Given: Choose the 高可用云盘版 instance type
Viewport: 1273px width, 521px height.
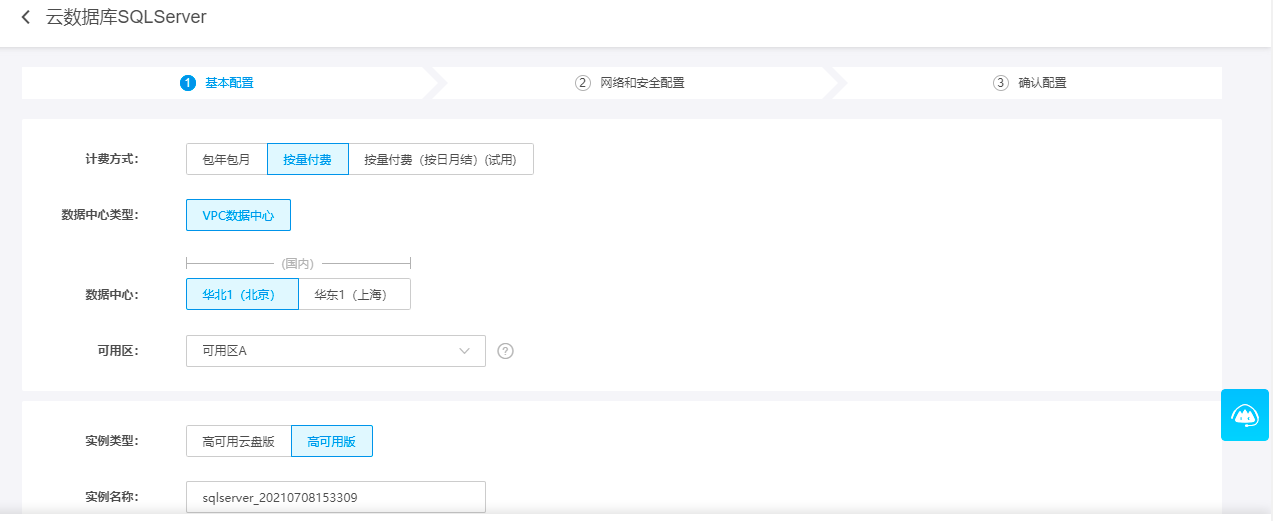Looking at the screenshot, I should click(x=238, y=441).
